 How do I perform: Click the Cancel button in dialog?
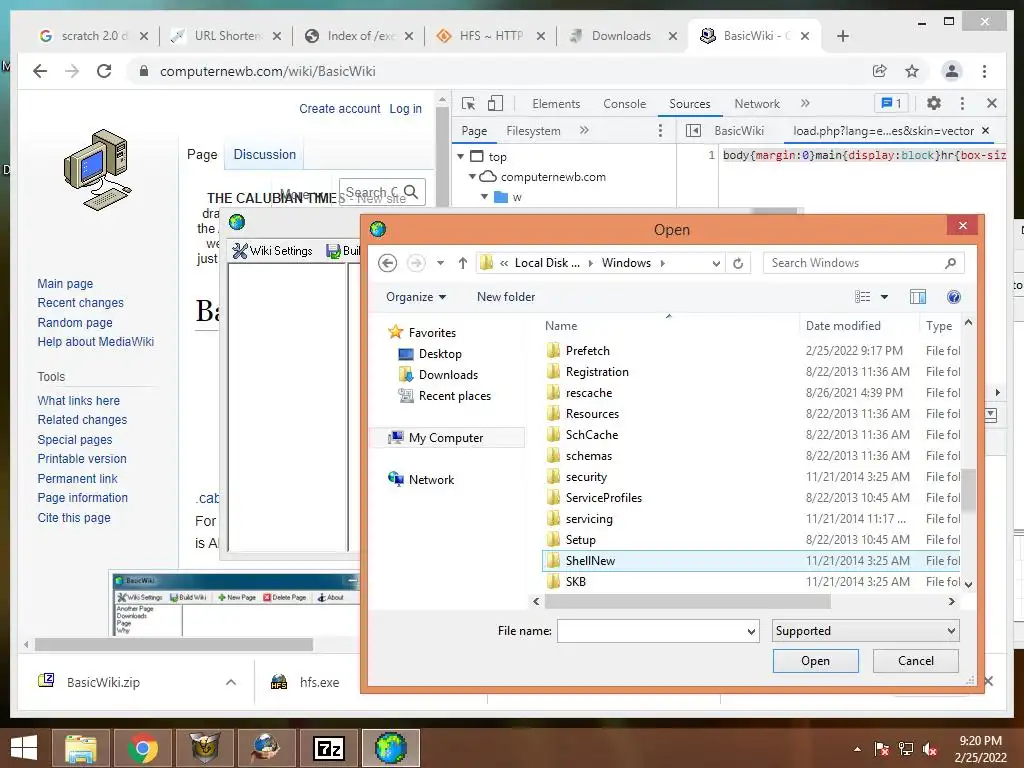916,661
